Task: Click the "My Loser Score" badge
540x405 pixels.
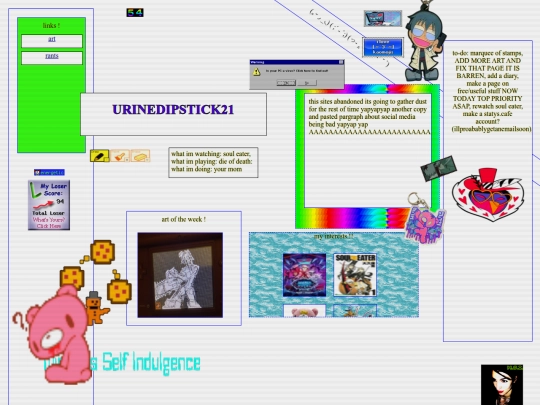Action: 49,205
